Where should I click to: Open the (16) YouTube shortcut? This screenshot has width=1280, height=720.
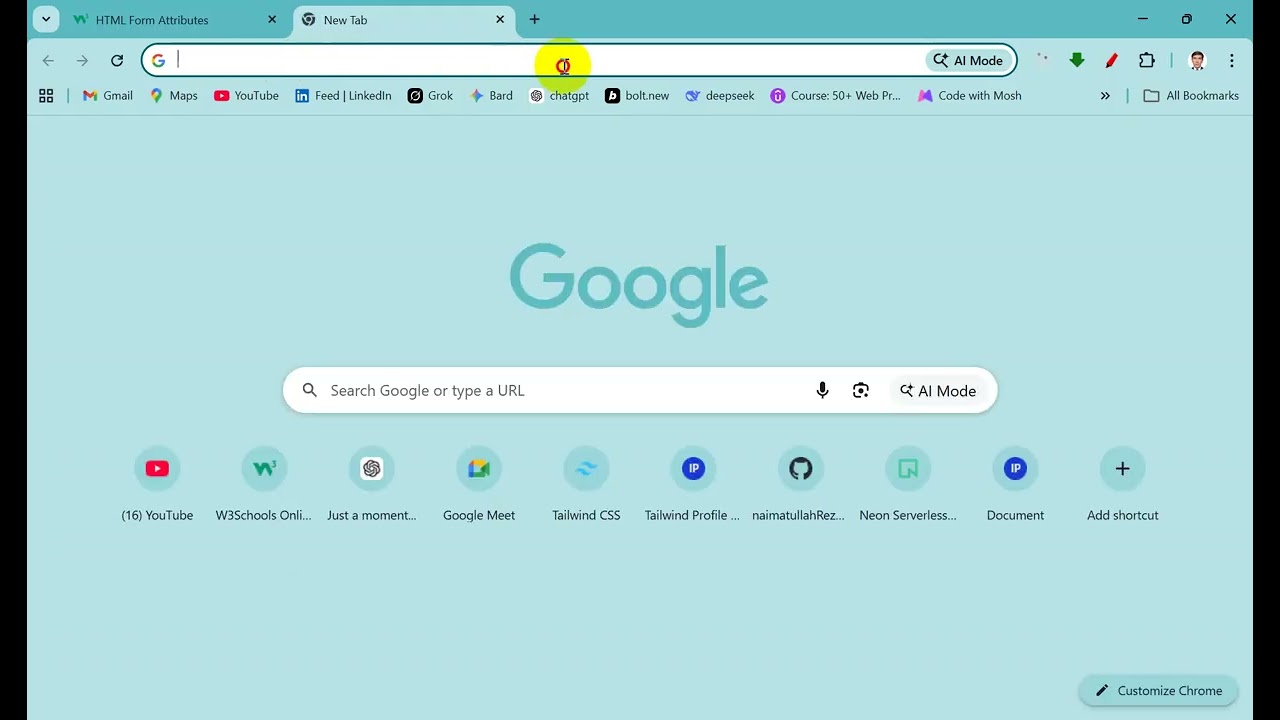(x=157, y=485)
